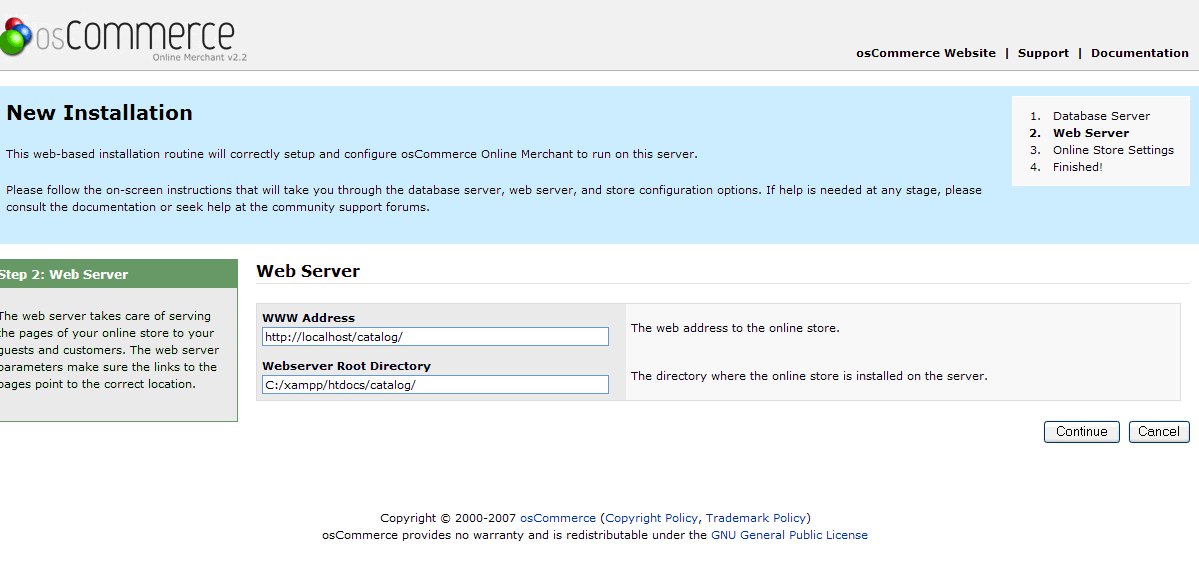The image size is (1199, 563).
Task: Click the Step 2: Web Server header
Action: point(119,274)
